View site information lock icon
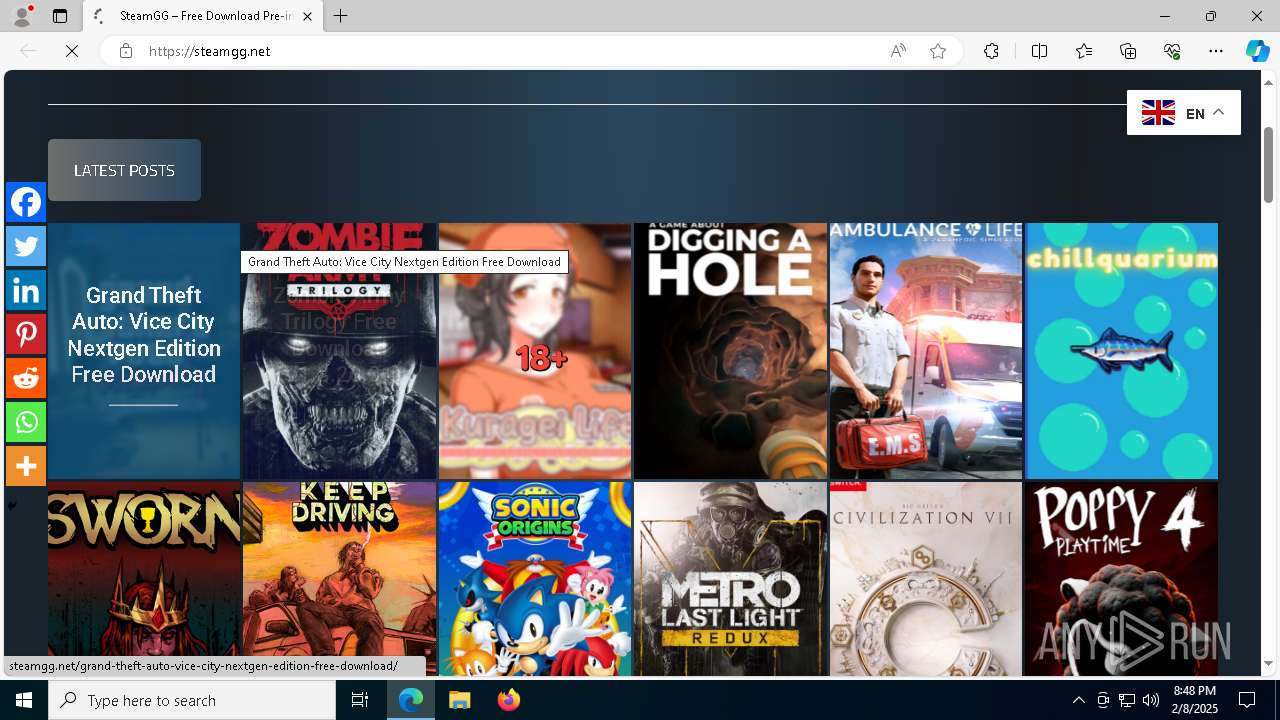1280x720 pixels. (126, 51)
